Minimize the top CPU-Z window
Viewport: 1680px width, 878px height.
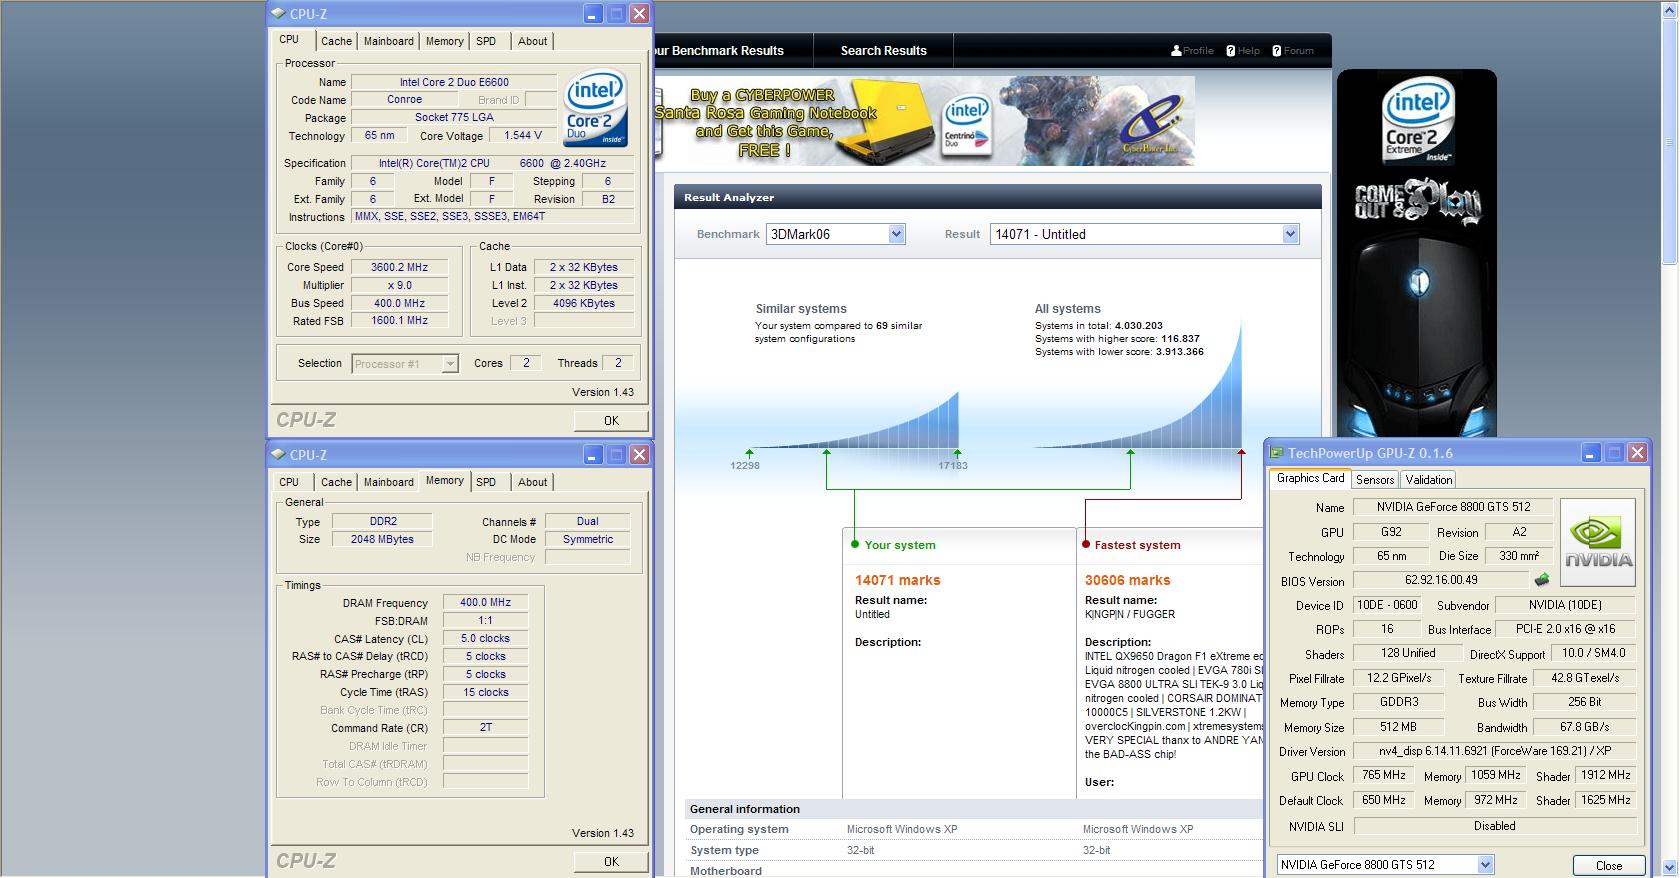click(593, 13)
